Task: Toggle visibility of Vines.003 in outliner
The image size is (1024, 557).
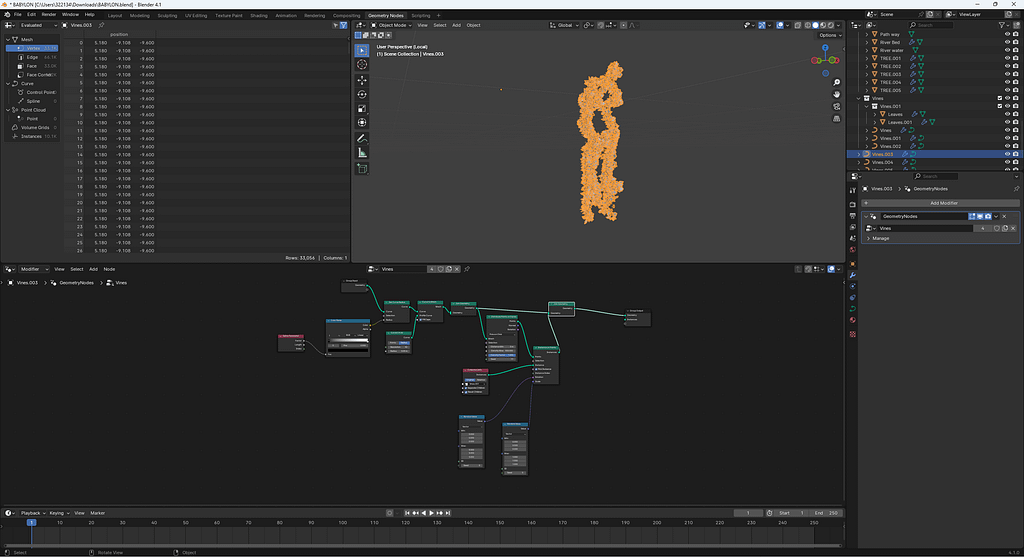Action: (1007, 154)
